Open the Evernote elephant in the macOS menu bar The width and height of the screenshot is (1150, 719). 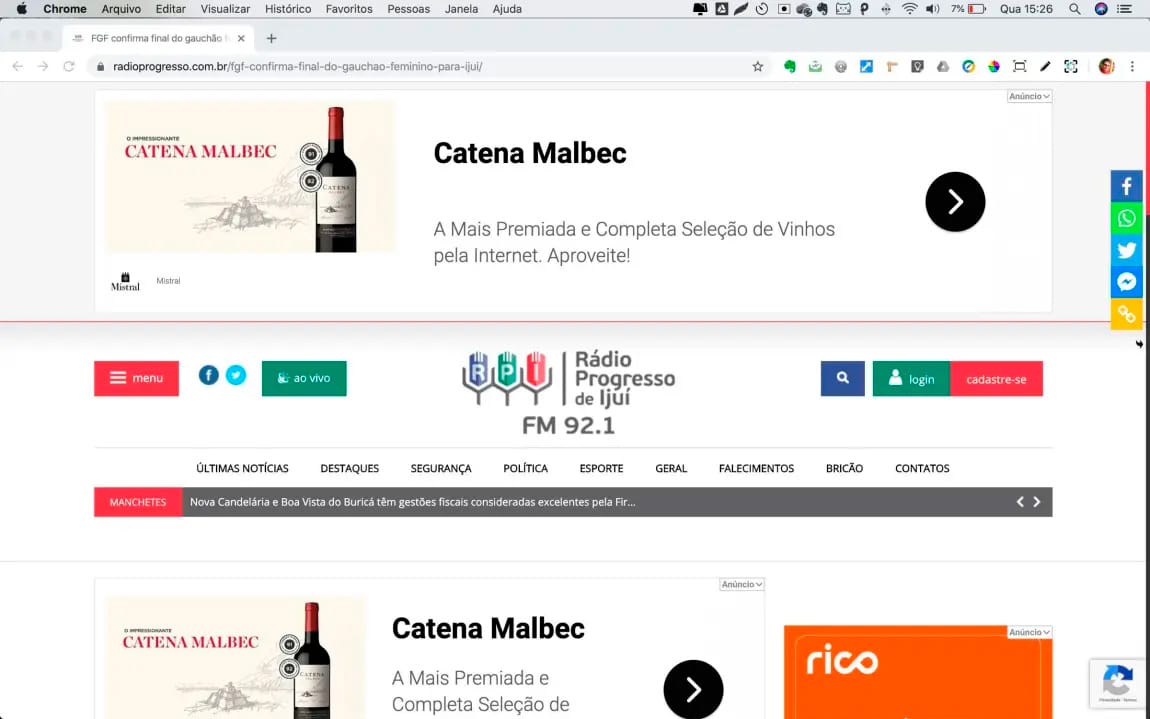[822, 9]
